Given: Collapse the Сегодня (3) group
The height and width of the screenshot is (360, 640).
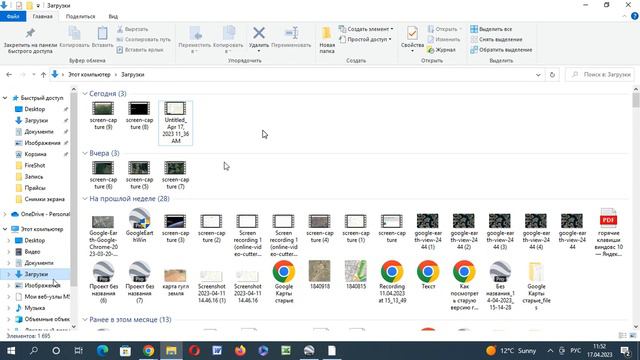Looking at the screenshot, I should tap(85, 94).
